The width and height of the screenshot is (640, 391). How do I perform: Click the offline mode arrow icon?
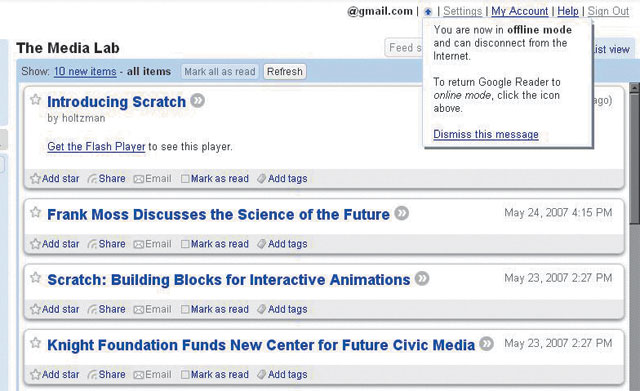click(x=428, y=12)
